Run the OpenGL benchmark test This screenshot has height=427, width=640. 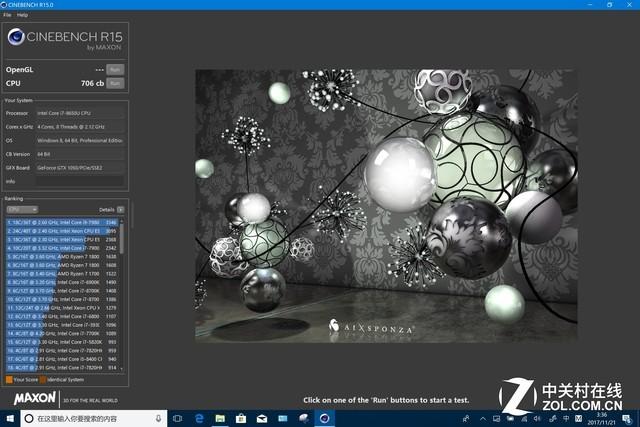coord(114,69)
